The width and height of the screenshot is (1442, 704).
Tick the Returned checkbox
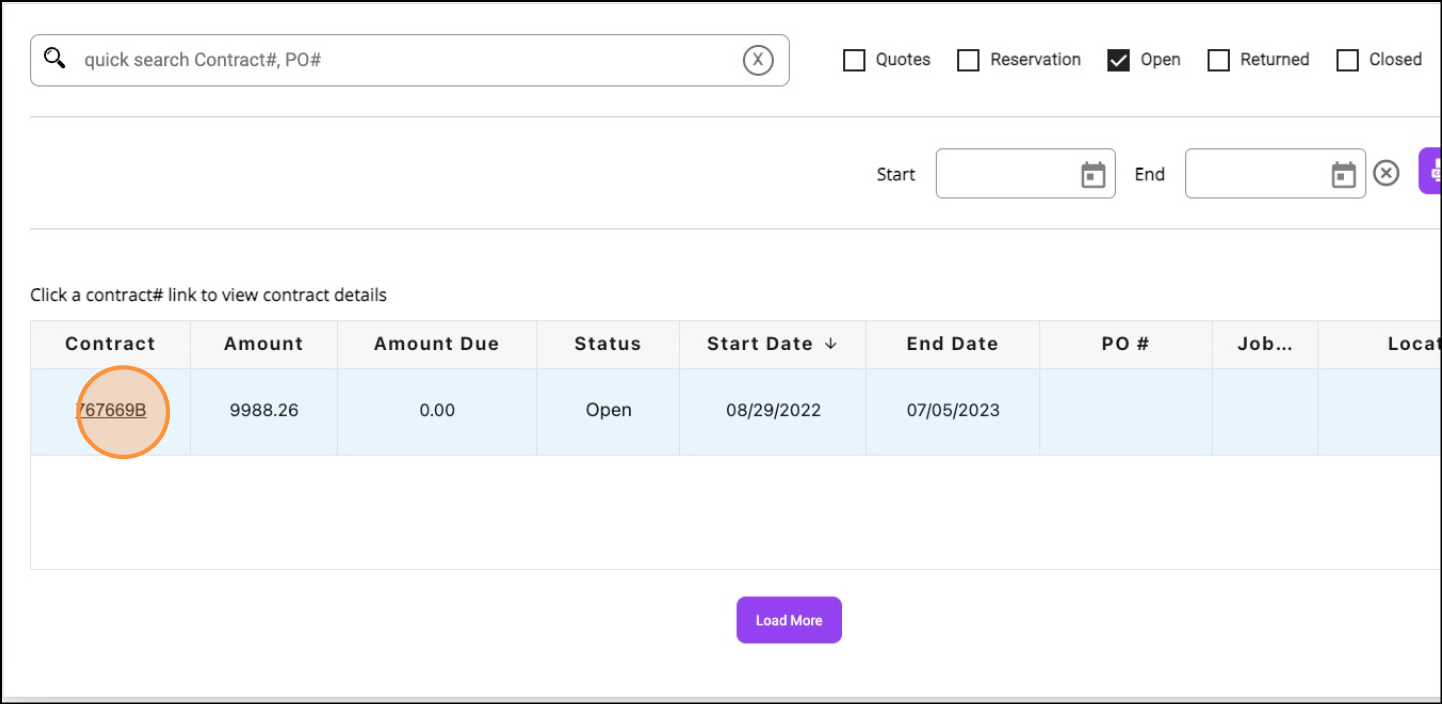(x=1218, y=60)
